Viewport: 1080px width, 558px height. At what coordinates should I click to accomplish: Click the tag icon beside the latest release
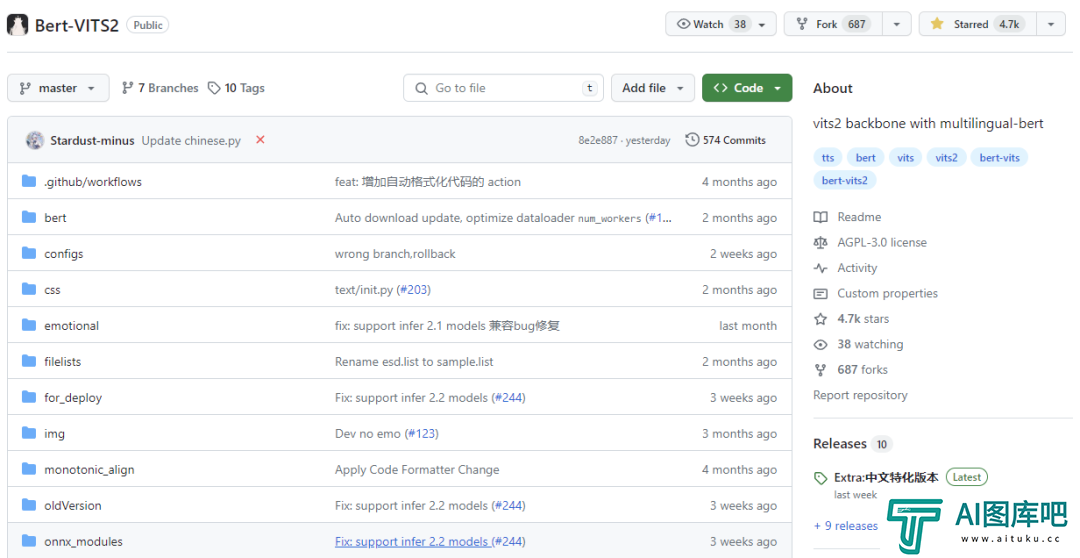[820, 478]
